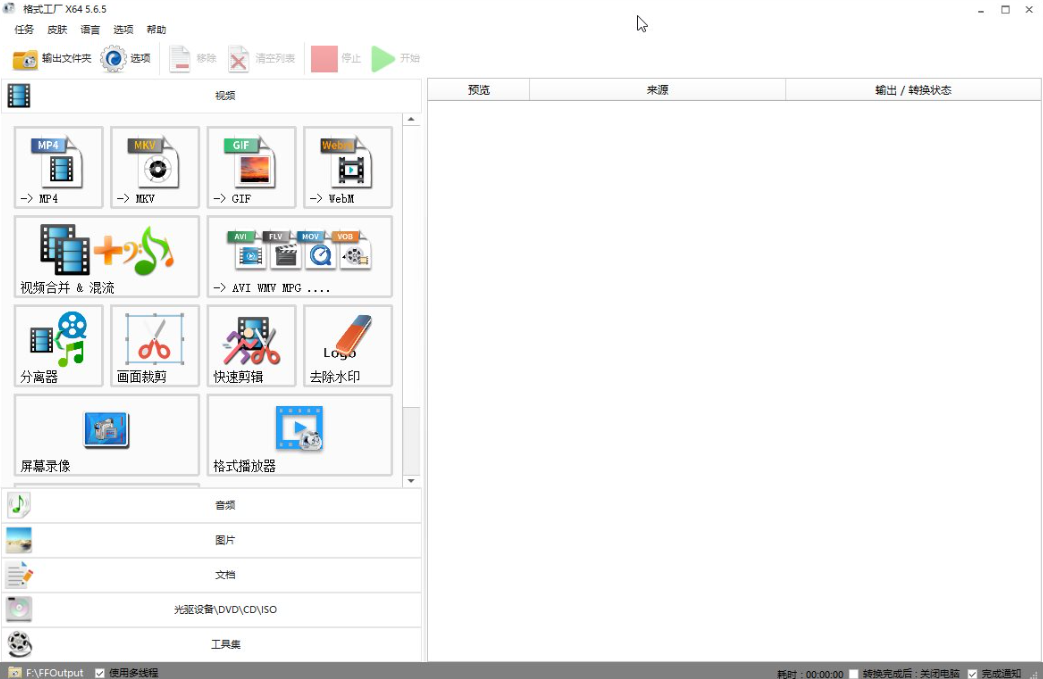This screenshot has height=679, width=1043.
Task: Select the watermark removal tool (去除水印)
Action: click(348, 345)
